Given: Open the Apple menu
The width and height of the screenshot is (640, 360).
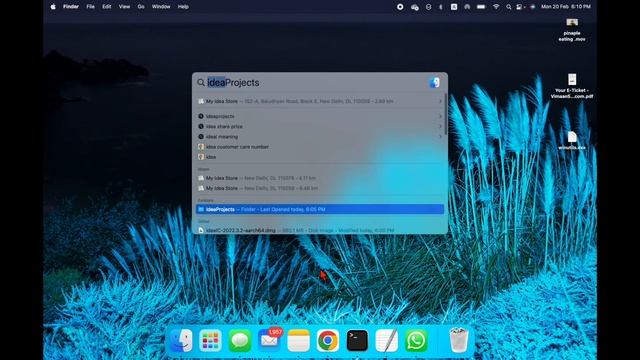Looking at the screenshot, I should pyautogui.click(x=53, y=7).
